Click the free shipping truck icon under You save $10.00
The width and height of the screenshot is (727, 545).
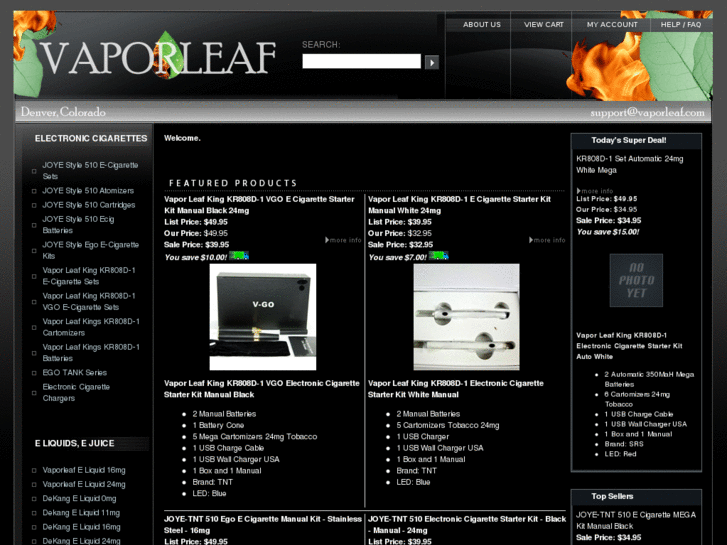coord(239,256)
